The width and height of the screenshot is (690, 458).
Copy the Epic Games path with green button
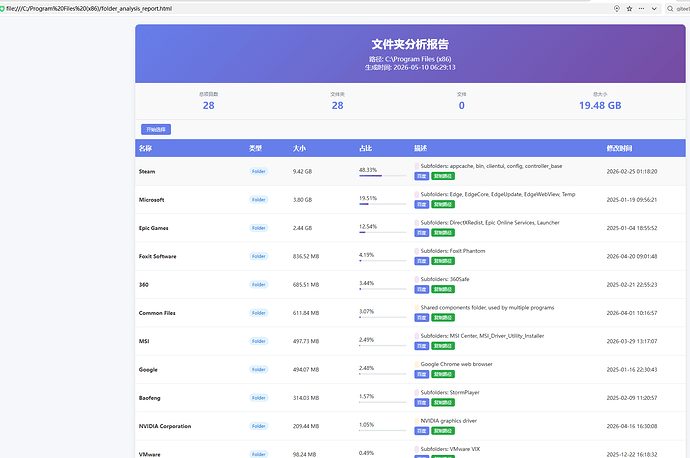pos(443,232)
